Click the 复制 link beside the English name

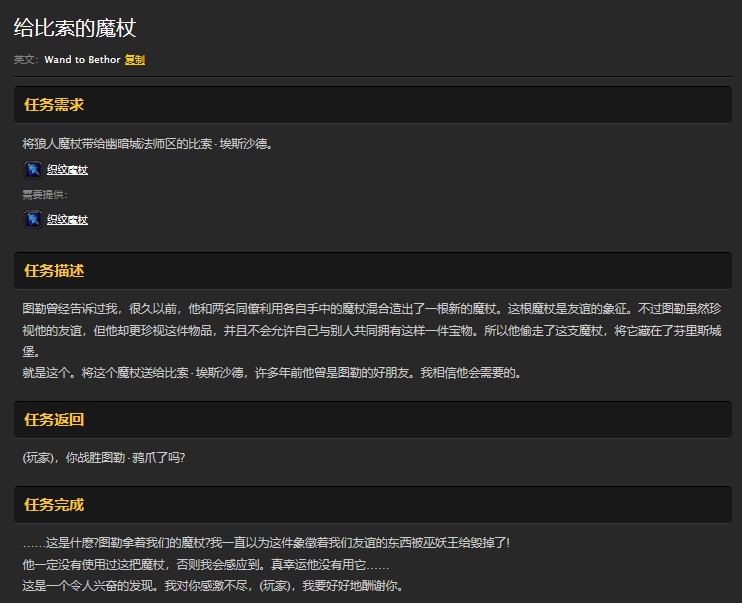pyautogui.click(x=134, y=60)
